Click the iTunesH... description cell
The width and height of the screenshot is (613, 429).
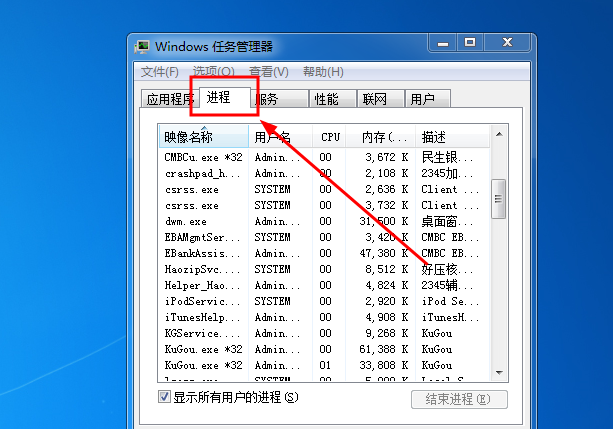point(450,318)
